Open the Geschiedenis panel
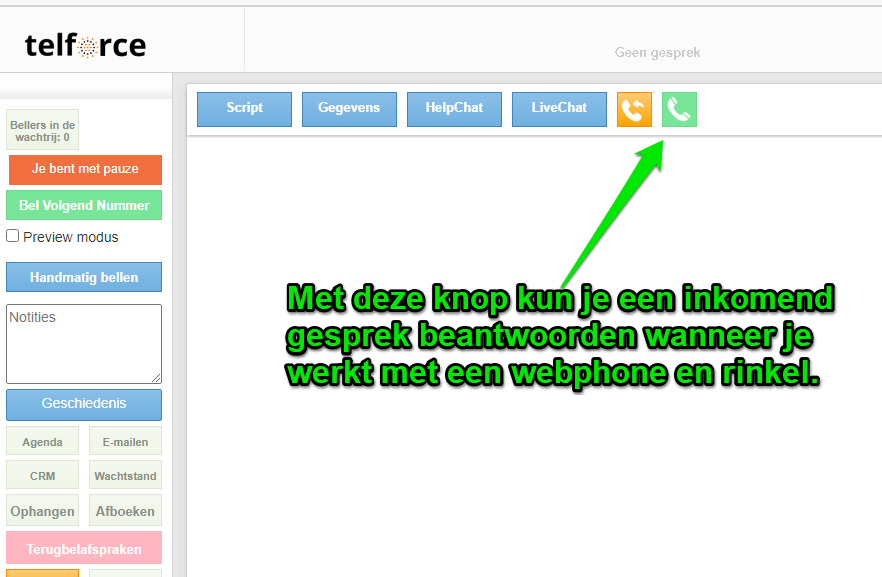The width and height of the screenshot is (882, 577). 84,404
